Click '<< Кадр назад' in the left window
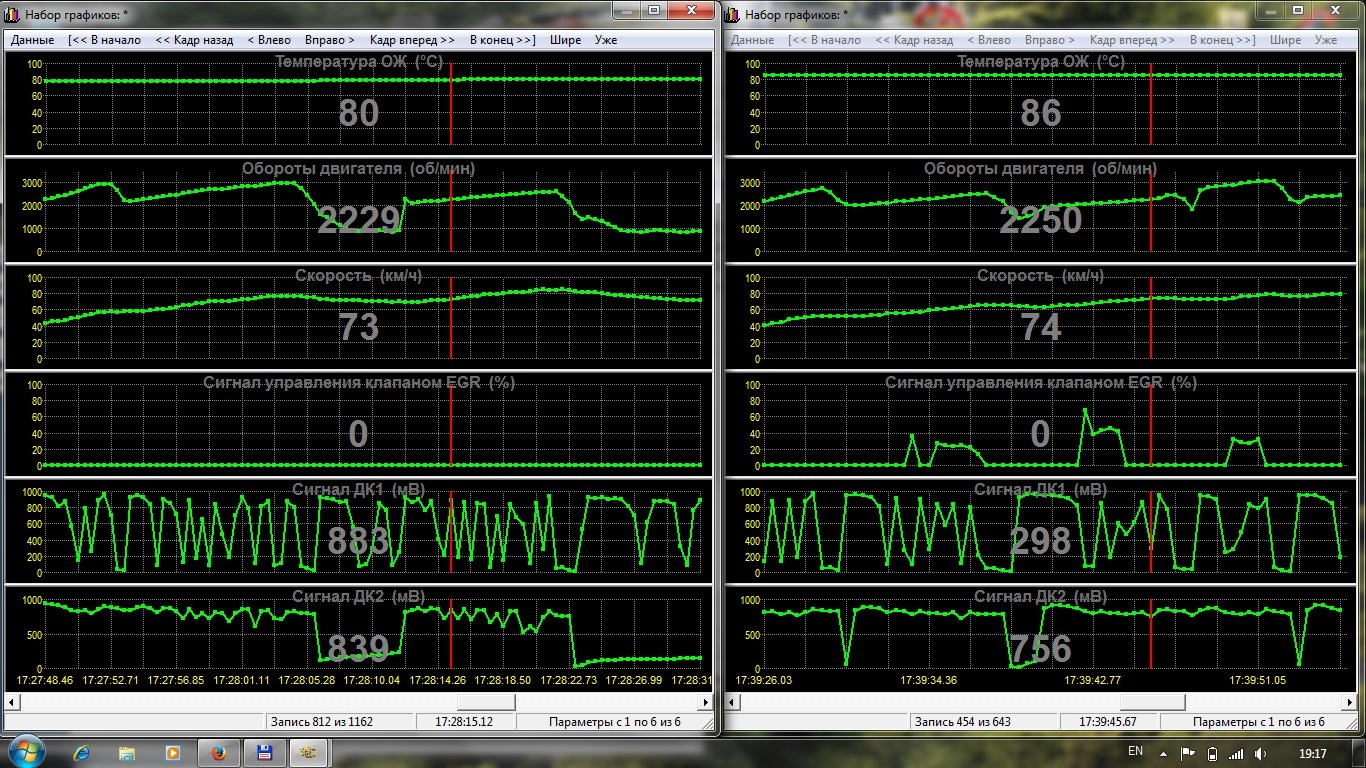 click(194, 40)
